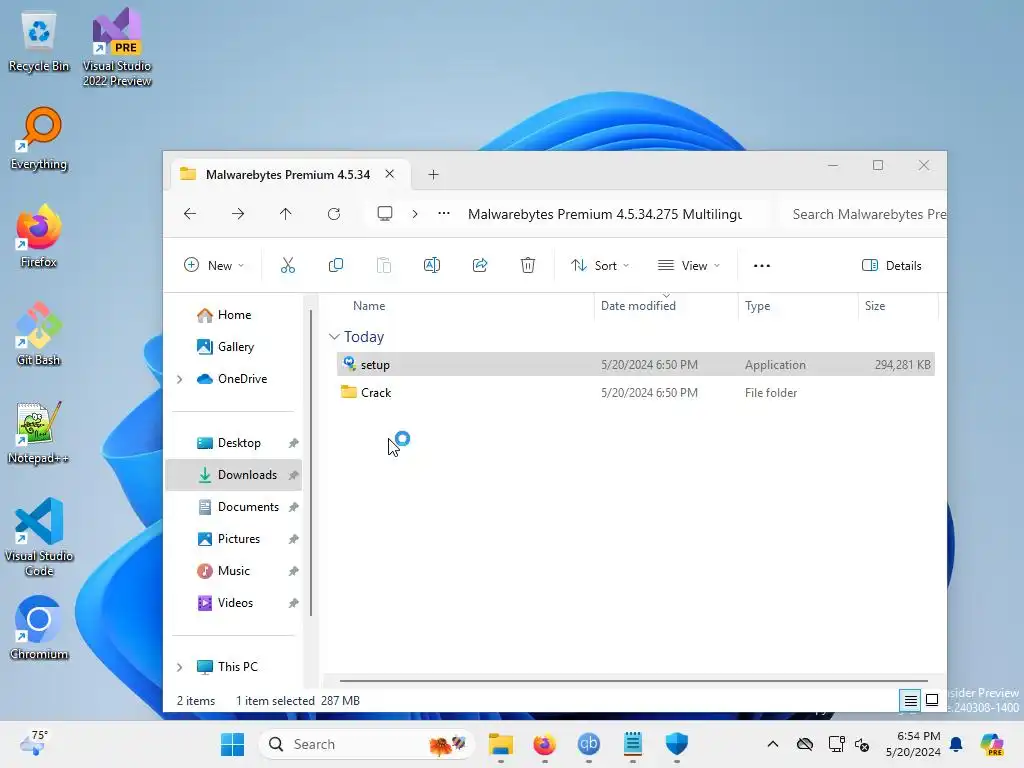The image size is (1024, 768).
Task: Go back with the left arrow
Action: tap(190, 214)
